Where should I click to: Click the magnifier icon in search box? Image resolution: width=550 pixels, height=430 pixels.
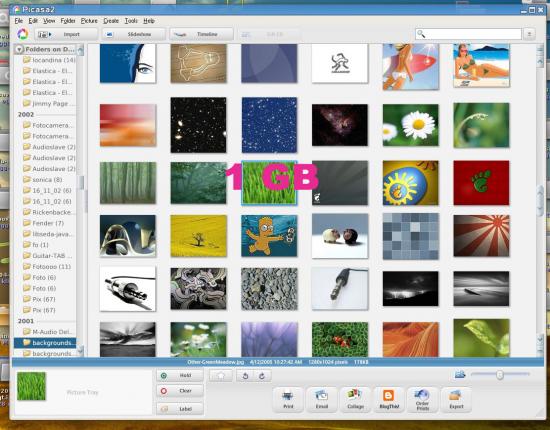tap(421, 34)
